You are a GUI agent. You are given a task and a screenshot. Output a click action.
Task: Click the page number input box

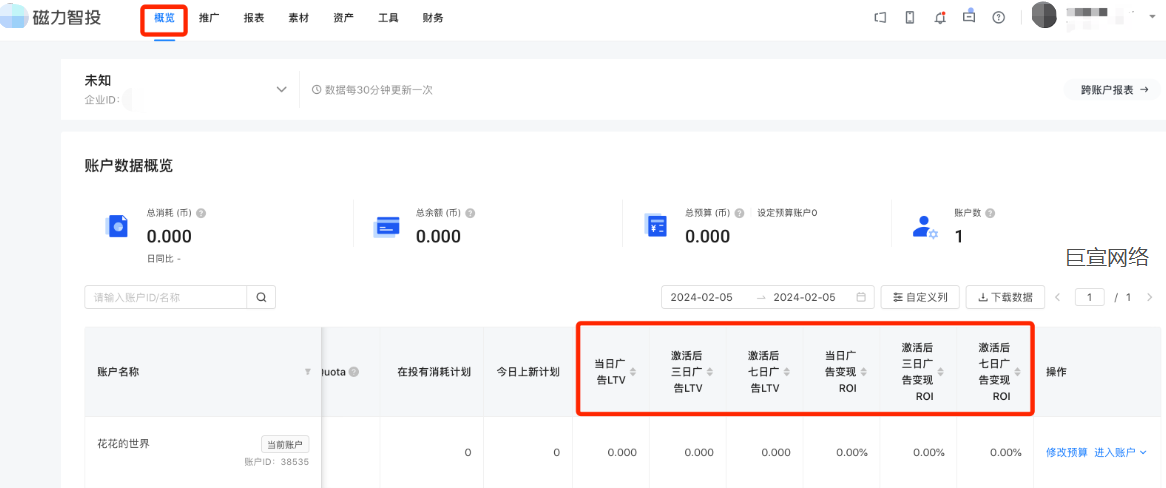pos(1090,298)
